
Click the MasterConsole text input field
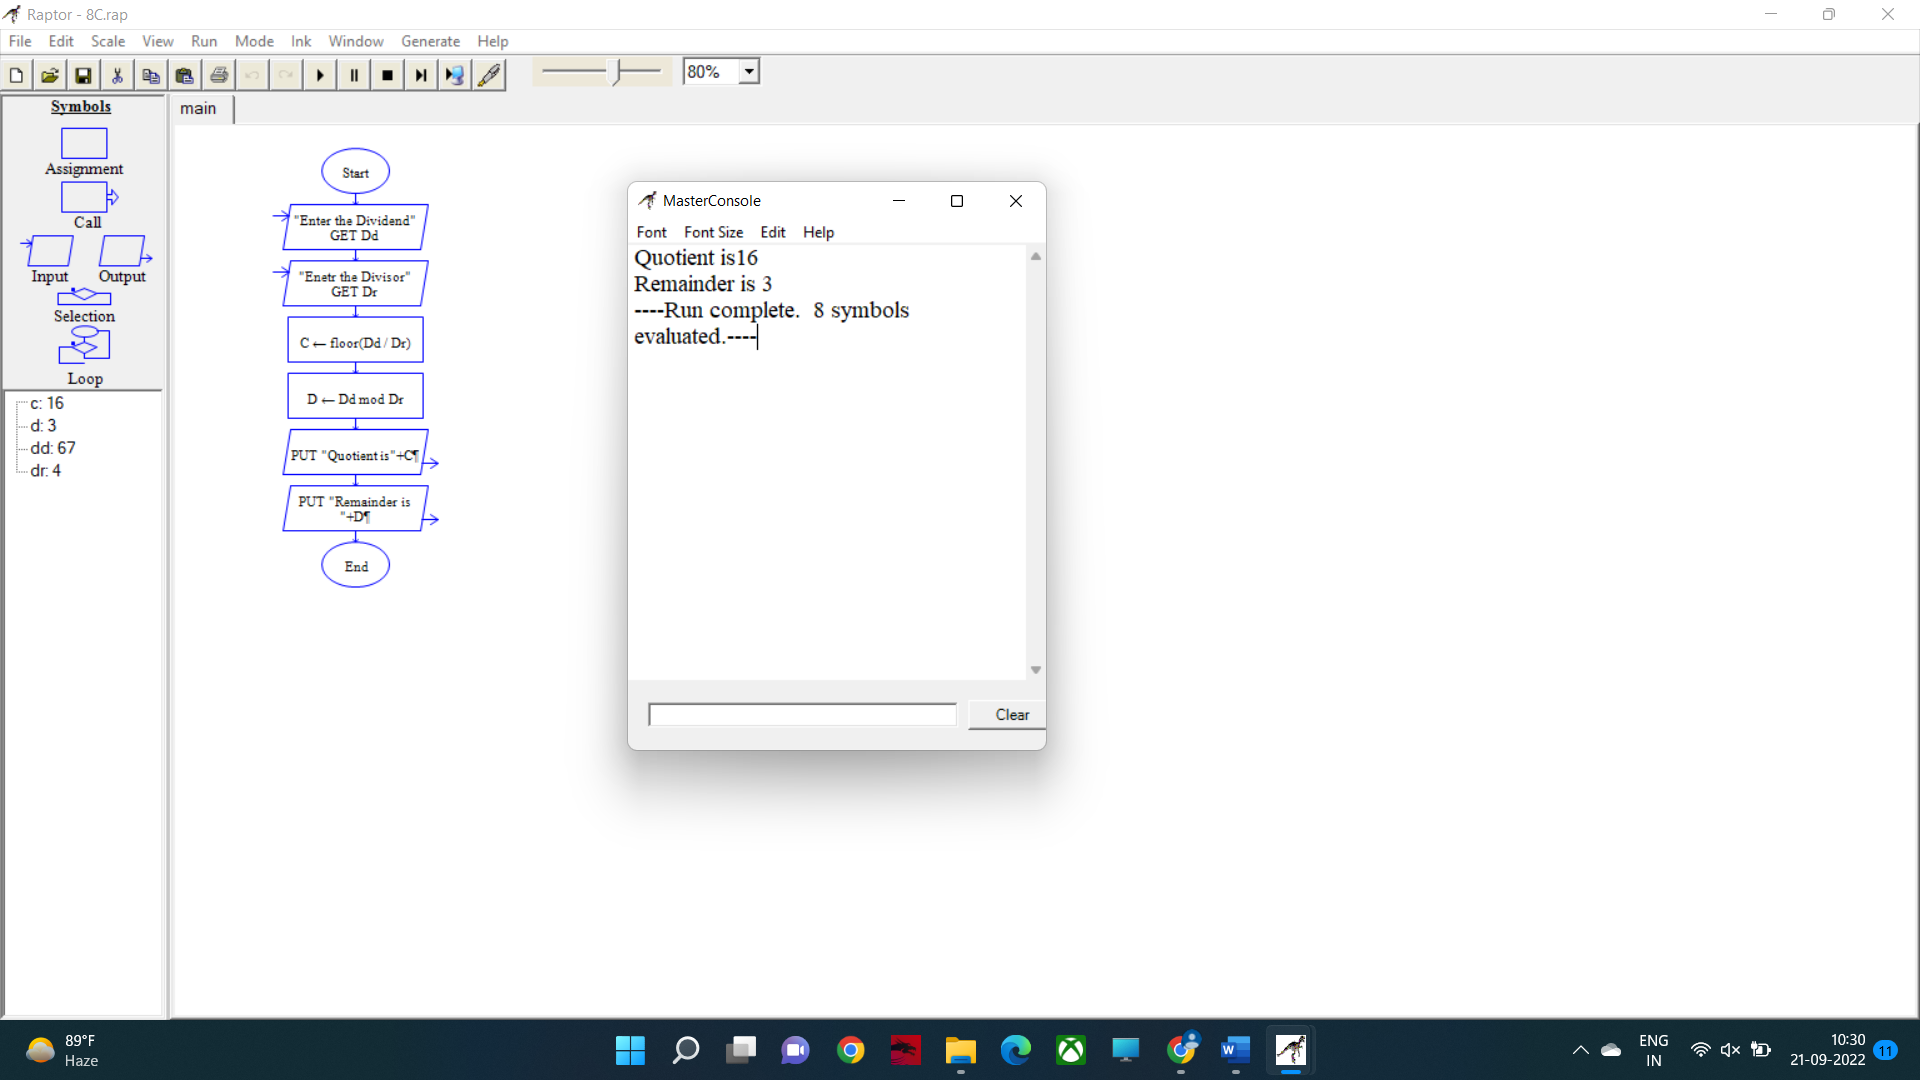tap(802, 715)
